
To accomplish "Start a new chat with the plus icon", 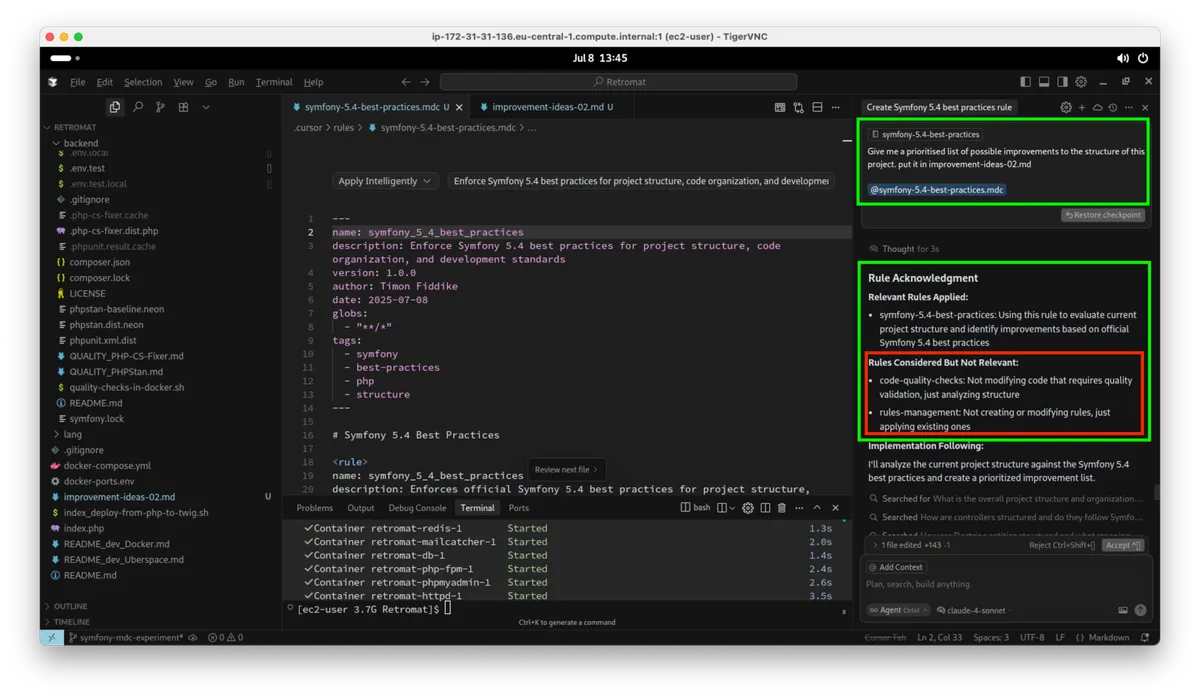I will 1082,107.
